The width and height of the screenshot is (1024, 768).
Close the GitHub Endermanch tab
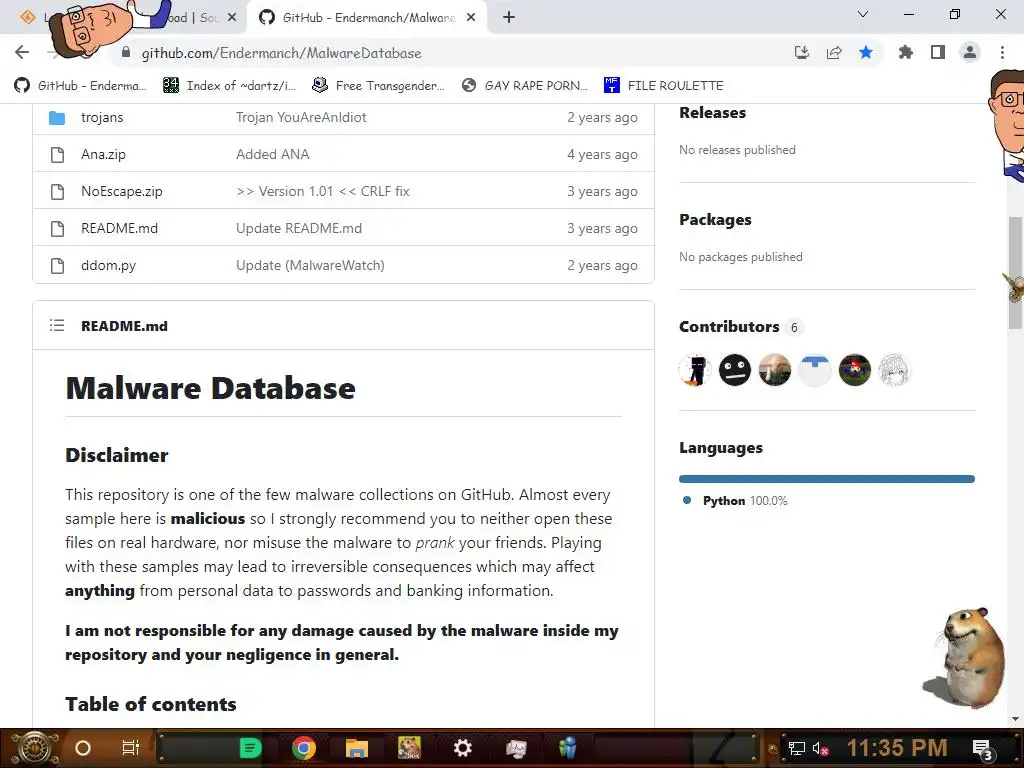[x=471, y=18]
